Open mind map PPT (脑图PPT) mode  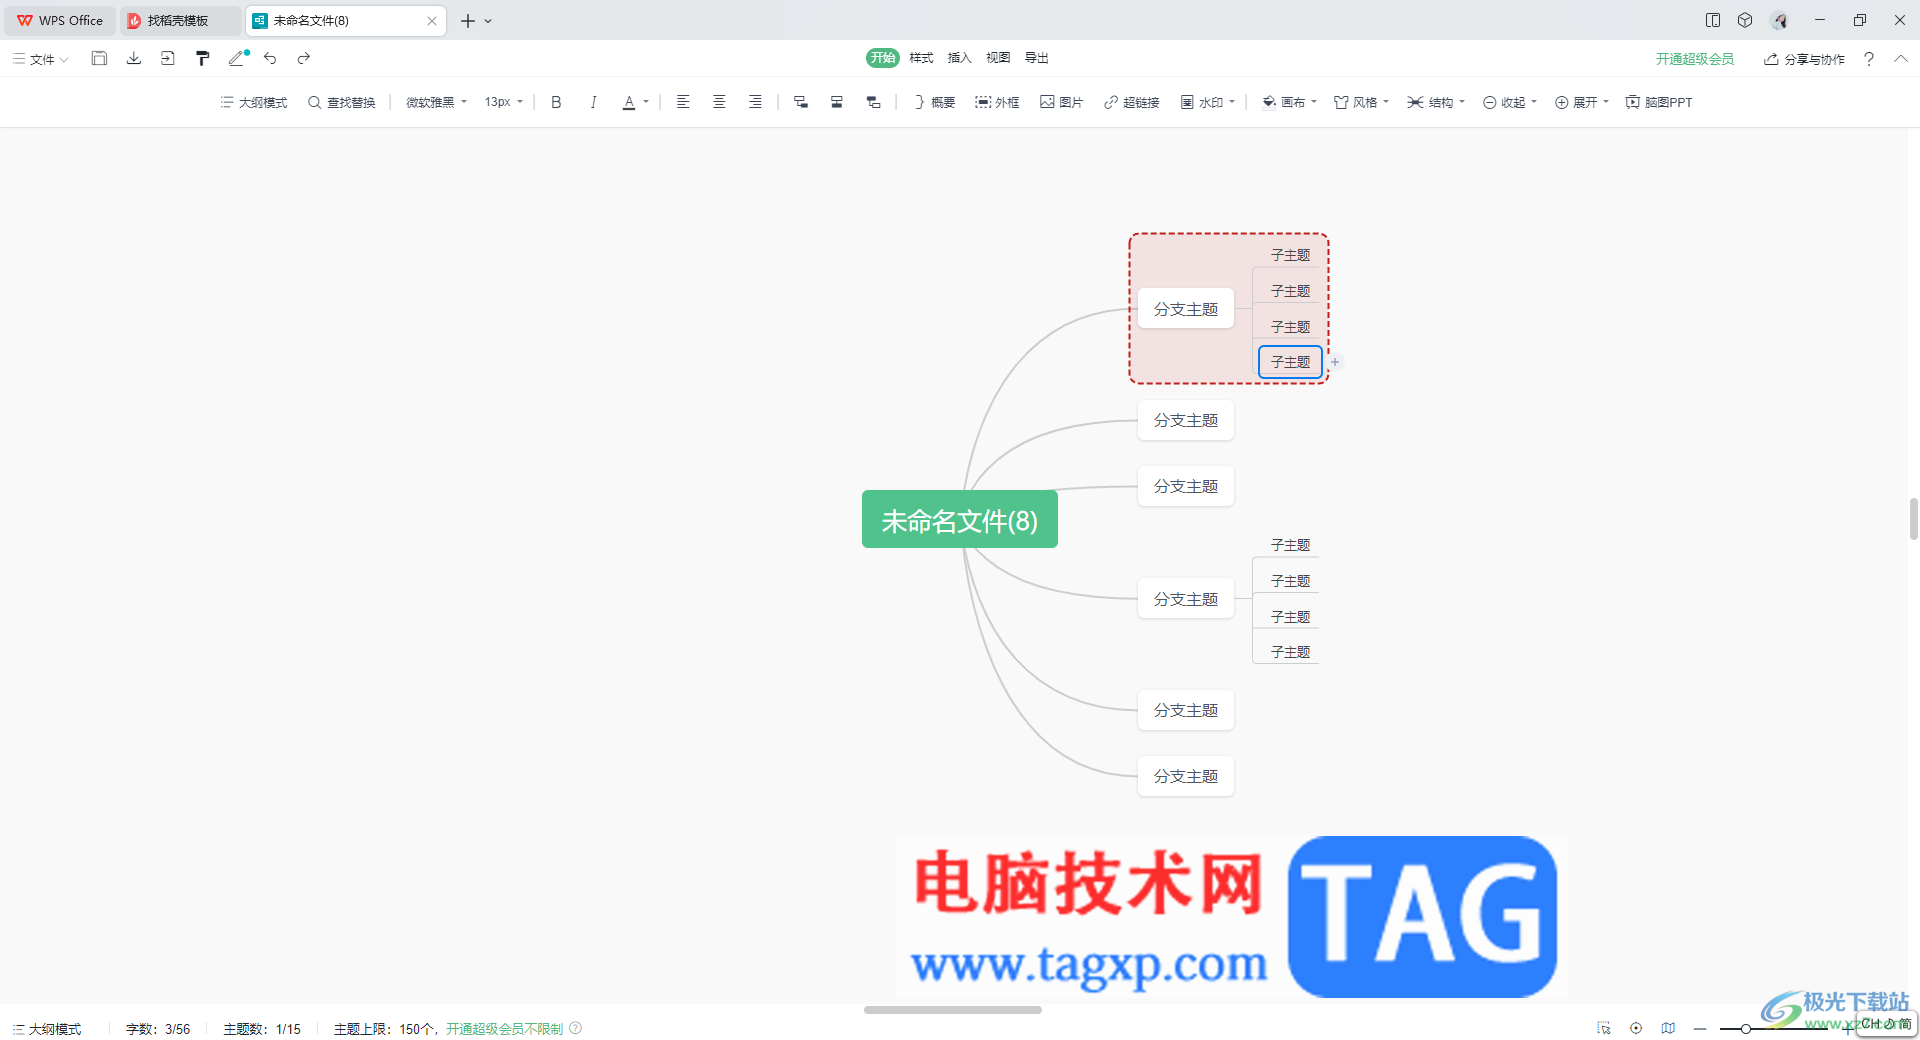pos(1659,102)
